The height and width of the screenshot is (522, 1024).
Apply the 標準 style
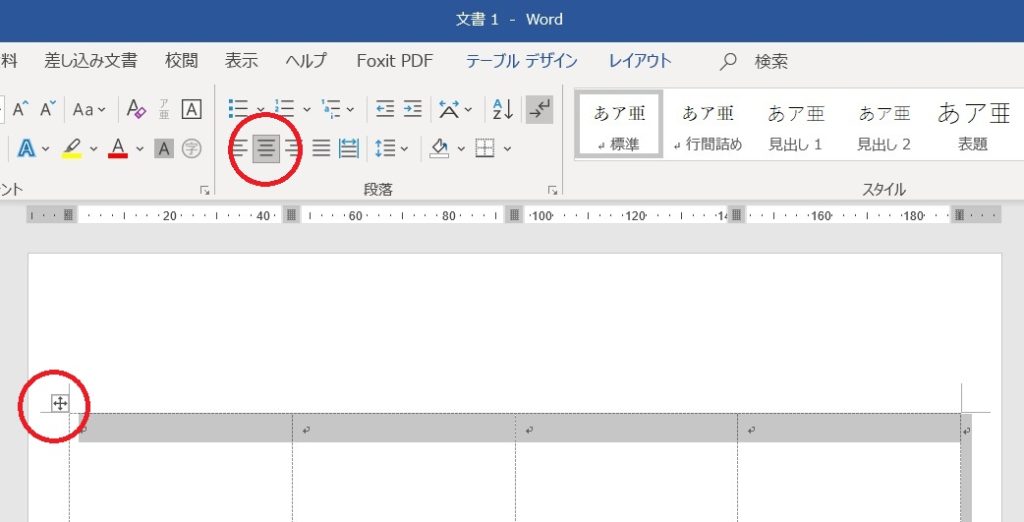(x=618, y=124)
